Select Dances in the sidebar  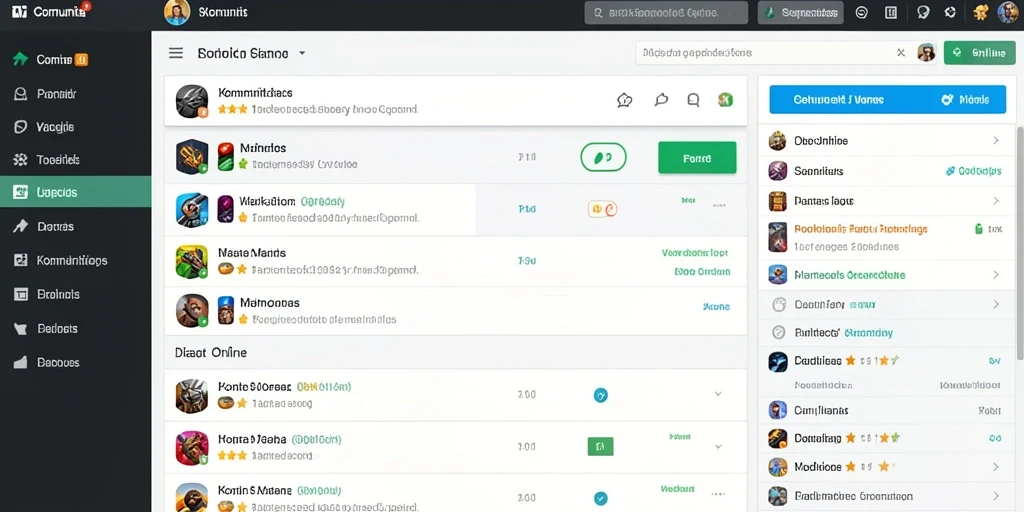75,227
